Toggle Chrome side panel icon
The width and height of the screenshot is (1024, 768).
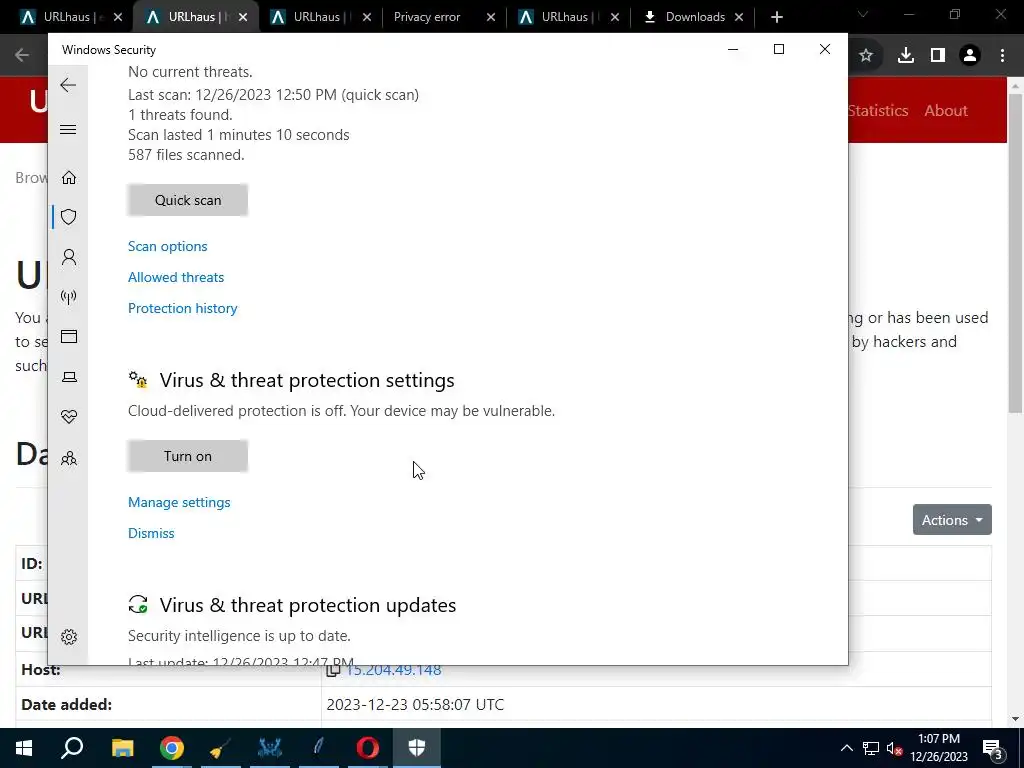[x=938, y=56]
